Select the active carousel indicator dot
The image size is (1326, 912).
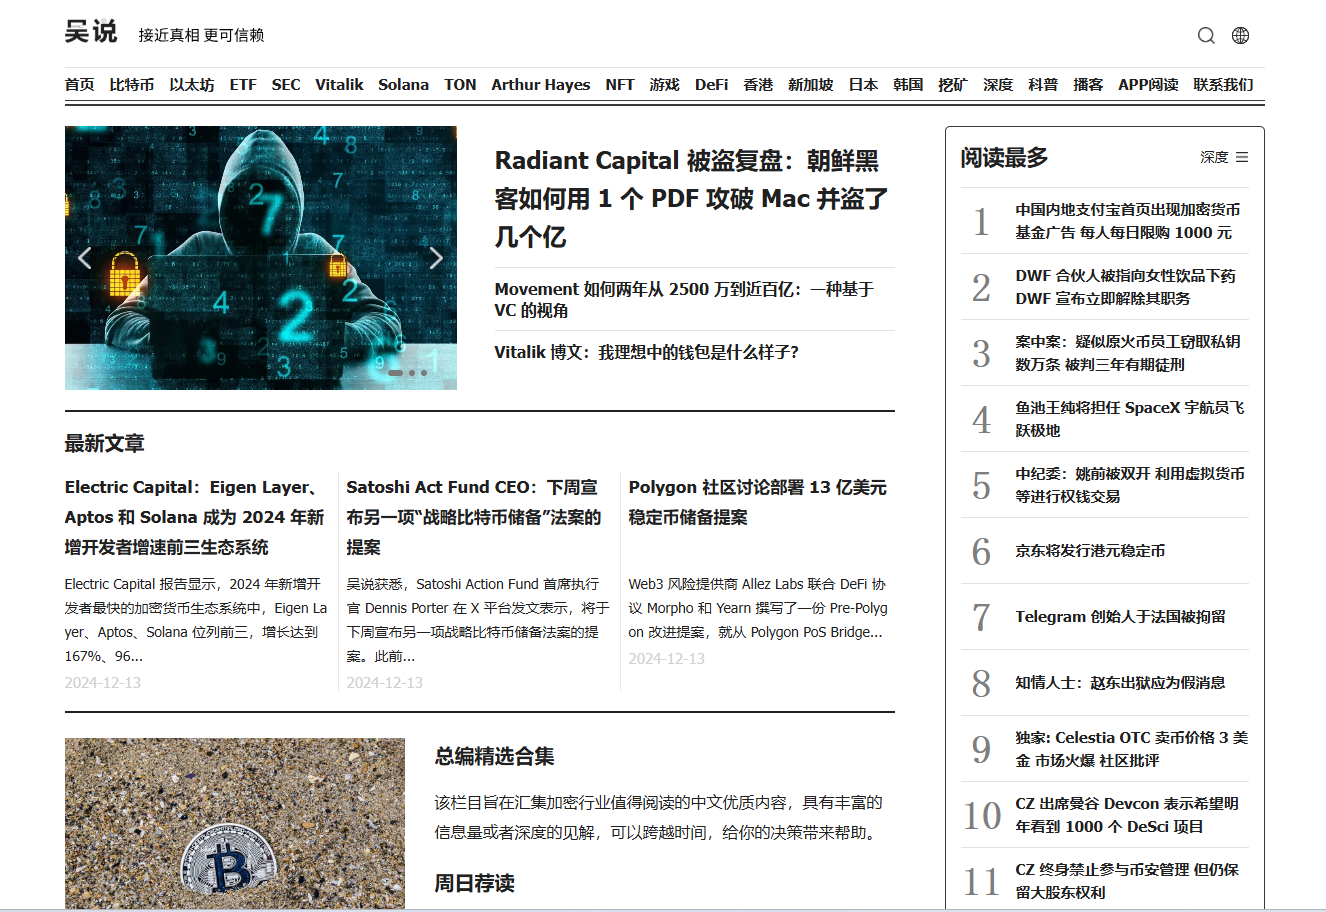tap(396, 373)
